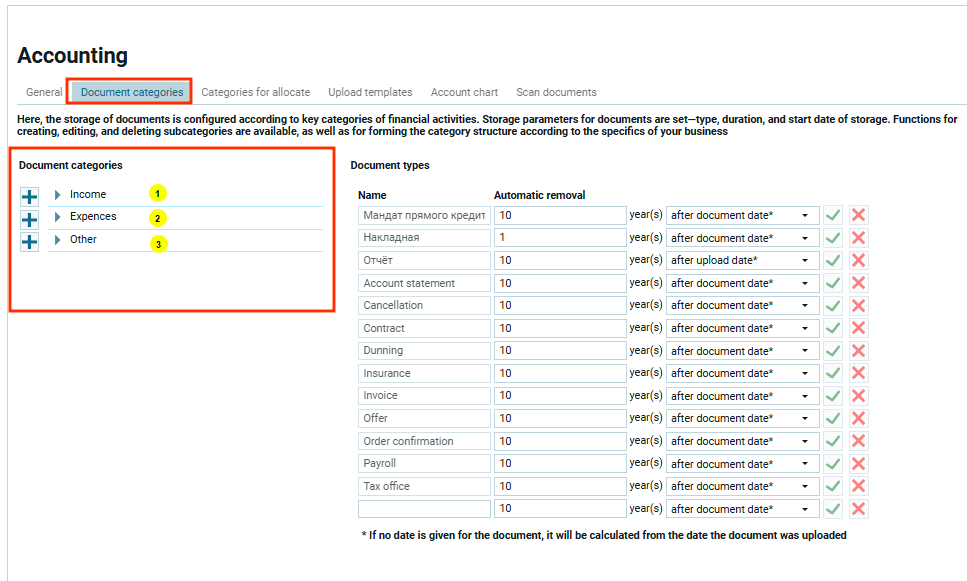Remove the Tax office document type

tap(858, 486)
